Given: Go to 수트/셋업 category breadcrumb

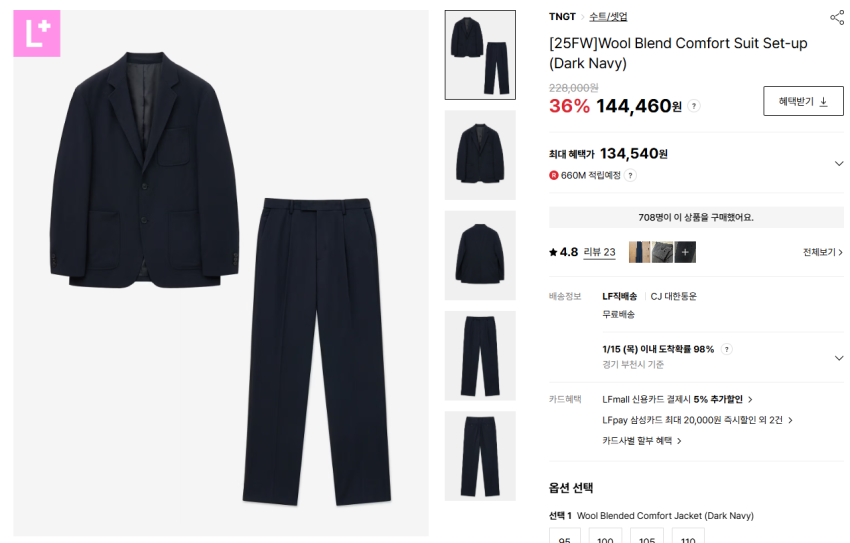Looking at the screenshot, I should coord(608,17).
